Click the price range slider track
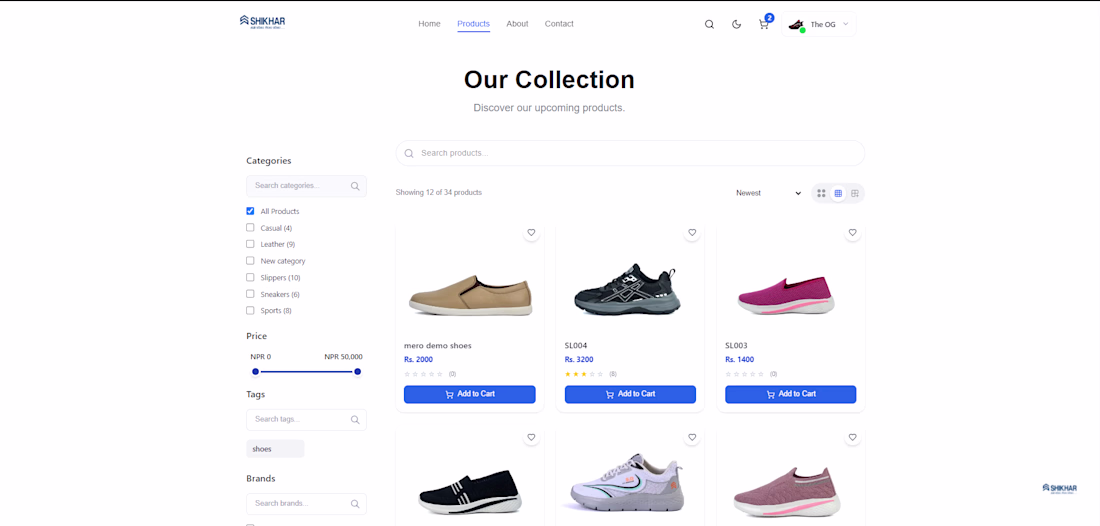The width and height of the screenshot is (1100, 526). [307, 372]
